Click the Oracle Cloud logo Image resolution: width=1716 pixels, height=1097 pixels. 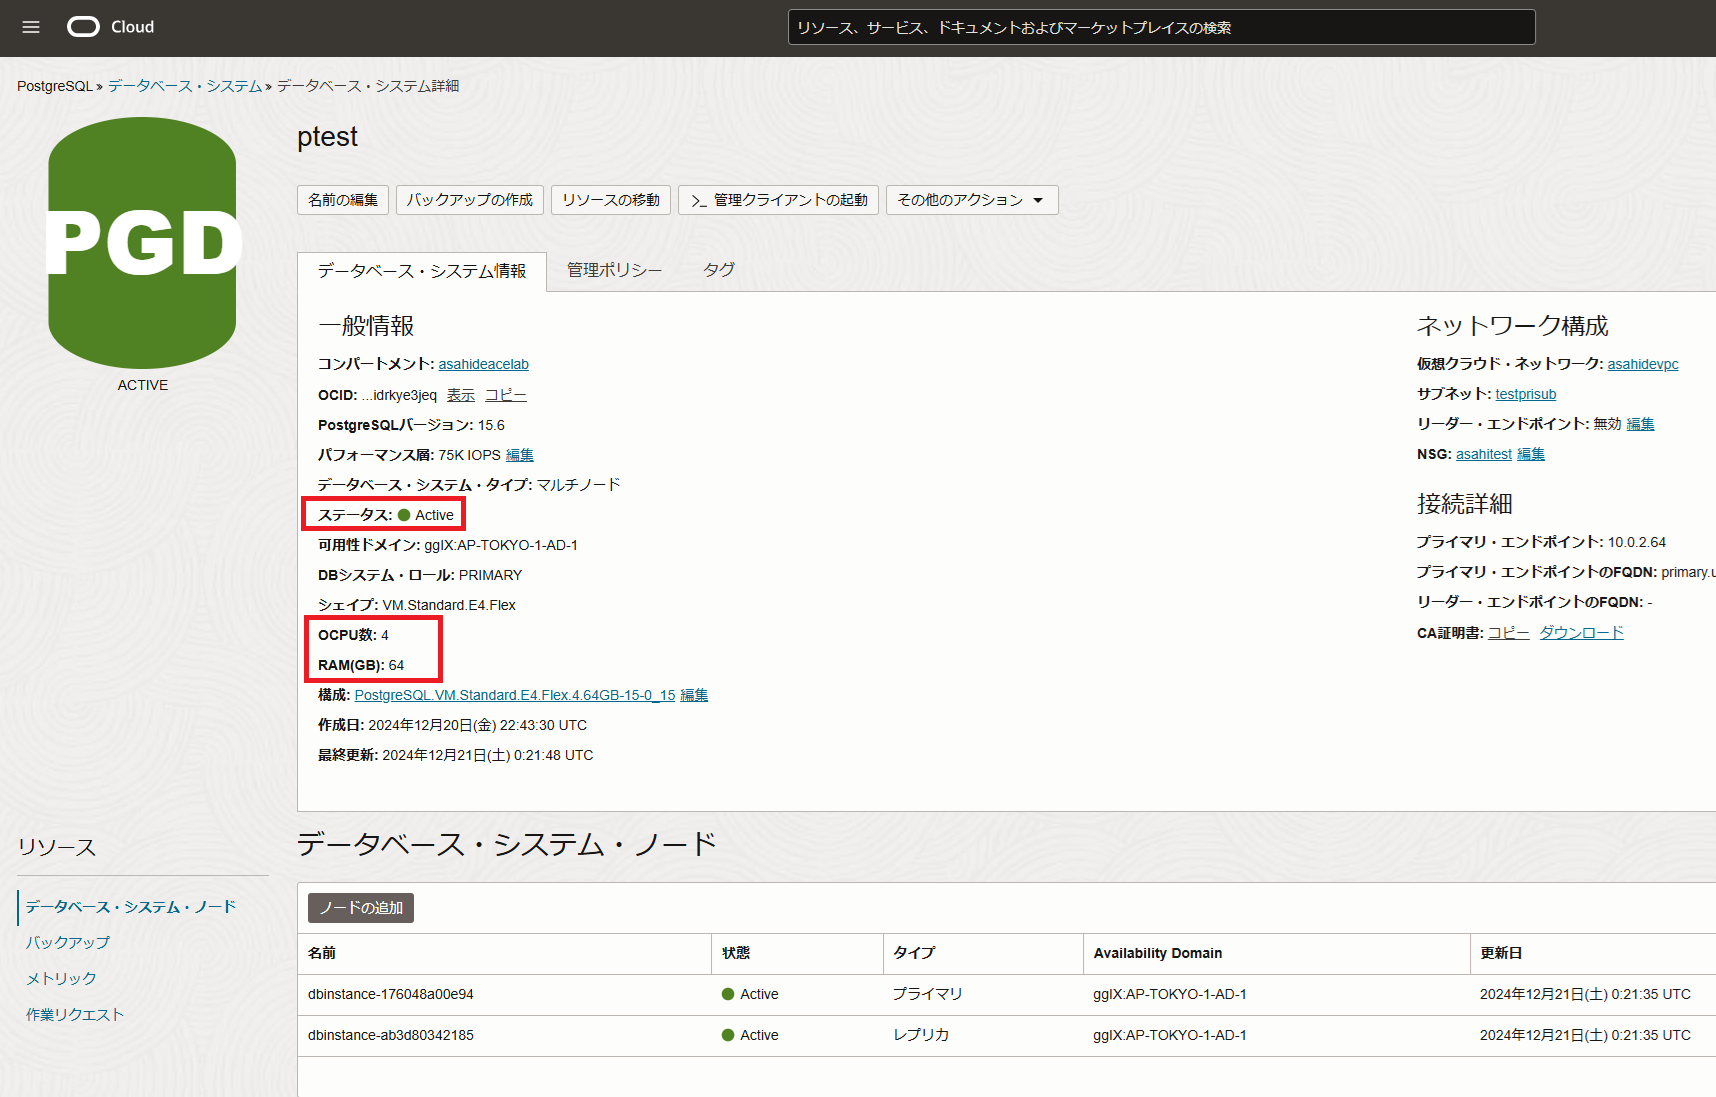pos(110,27)
